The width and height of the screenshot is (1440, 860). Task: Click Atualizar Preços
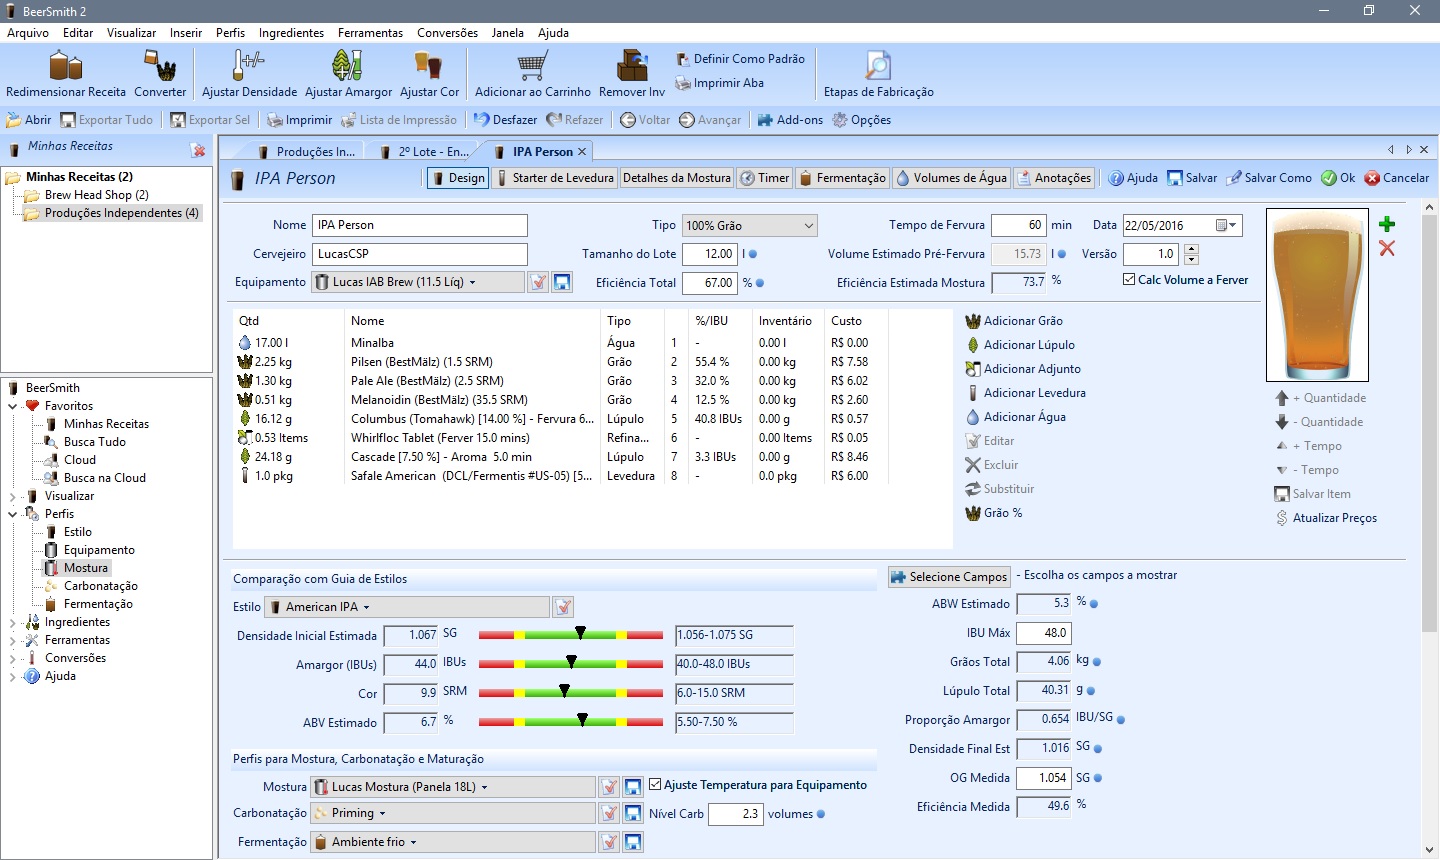pos(1326,518)
